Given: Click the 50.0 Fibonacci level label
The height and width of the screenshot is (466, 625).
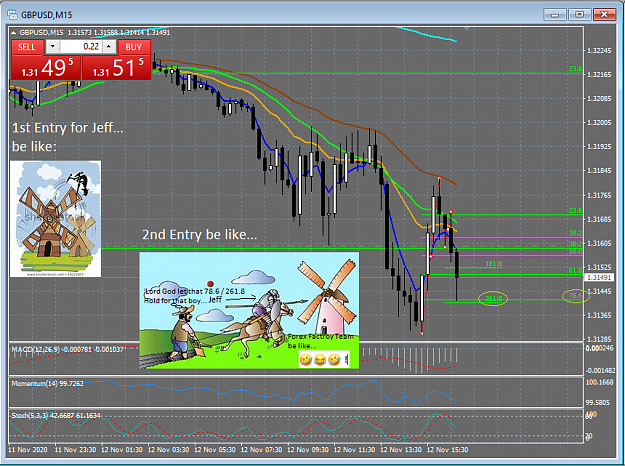Looking at the screenshot, I should tap(575, 252).
